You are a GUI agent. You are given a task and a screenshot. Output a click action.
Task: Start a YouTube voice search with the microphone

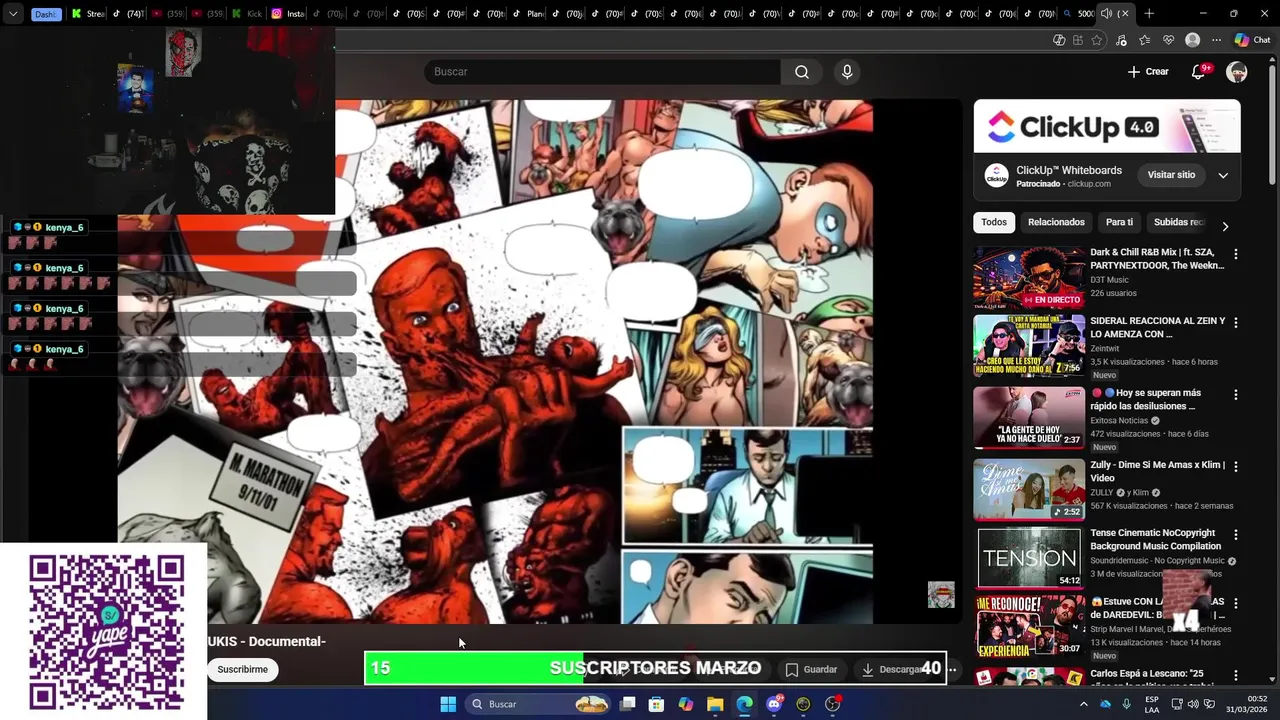[x=847, y=72]
